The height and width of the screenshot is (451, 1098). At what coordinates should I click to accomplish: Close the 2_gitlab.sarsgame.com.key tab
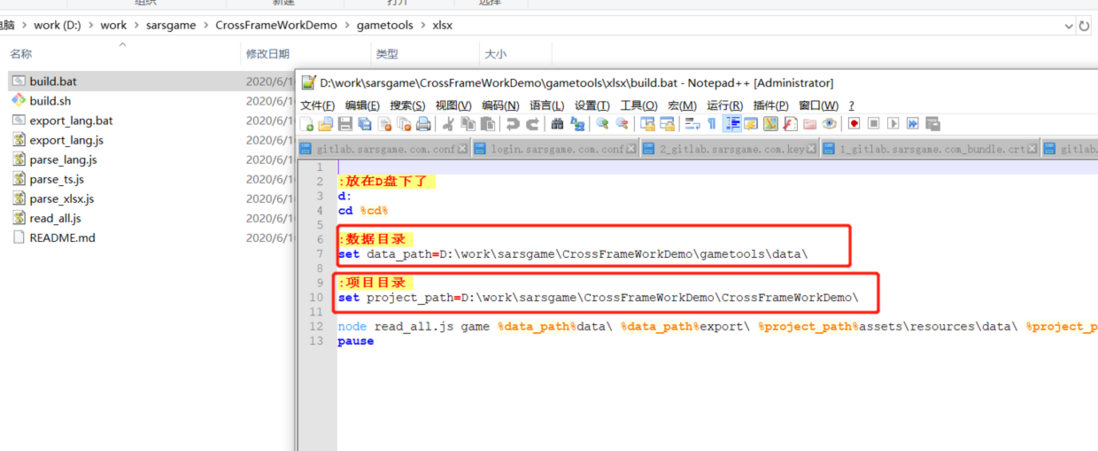coord(811,149)
